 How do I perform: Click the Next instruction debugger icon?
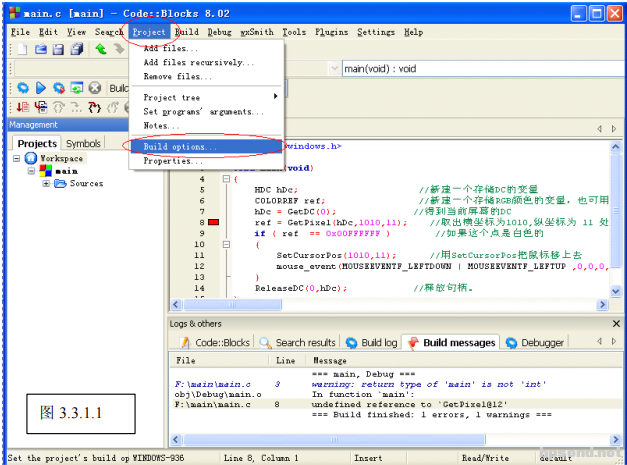(76, 107)
